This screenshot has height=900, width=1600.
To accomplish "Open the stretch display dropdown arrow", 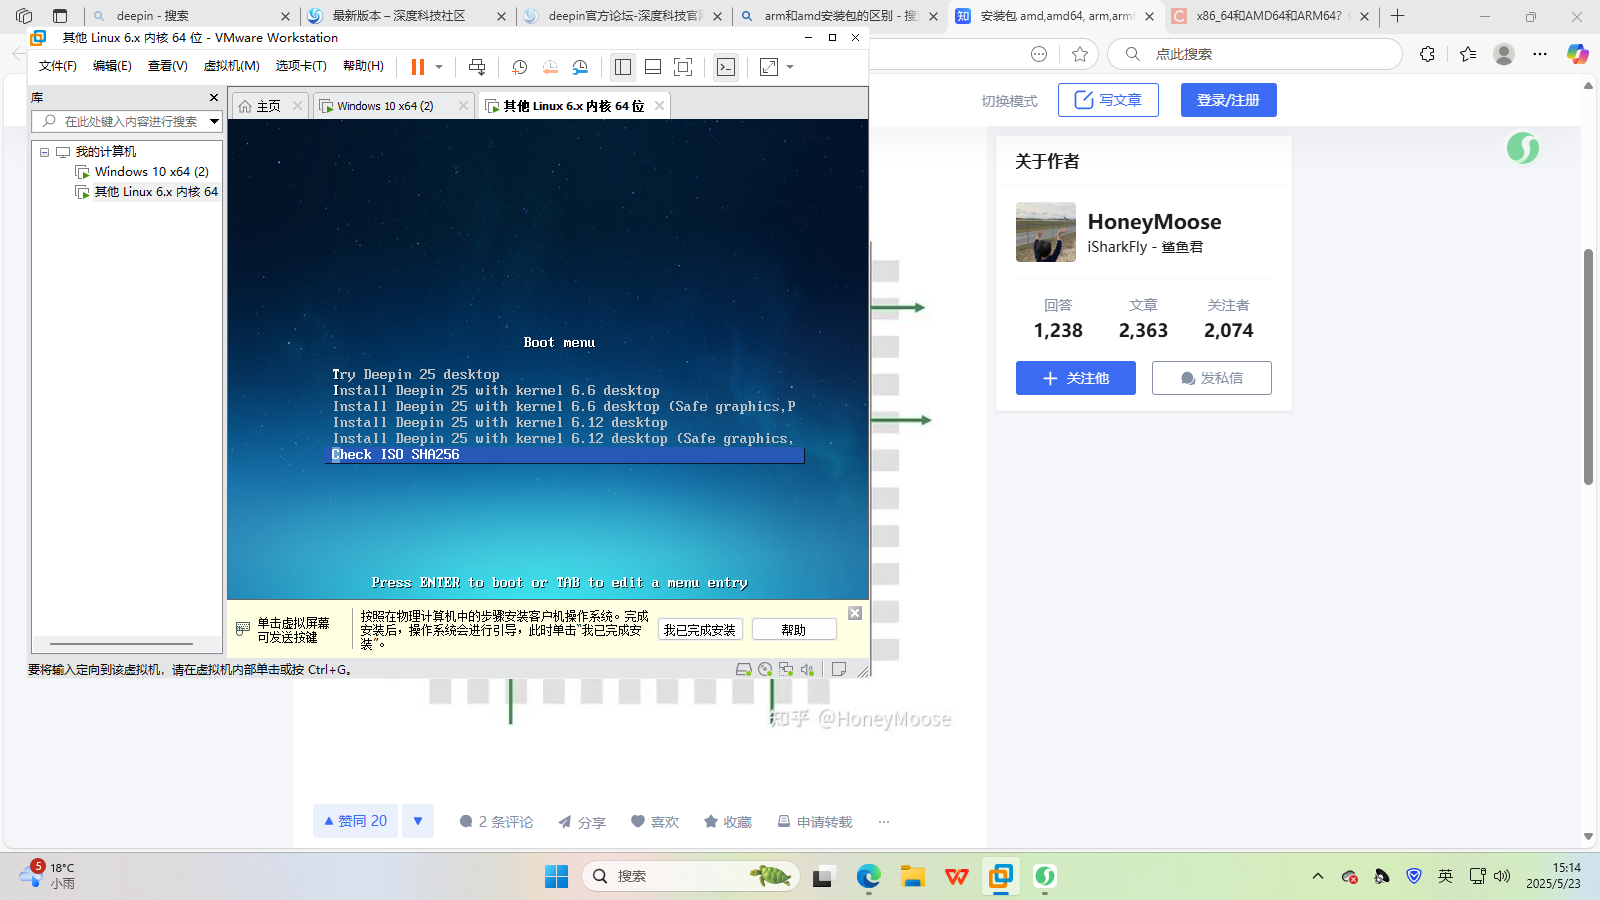I will pos(790,67).
